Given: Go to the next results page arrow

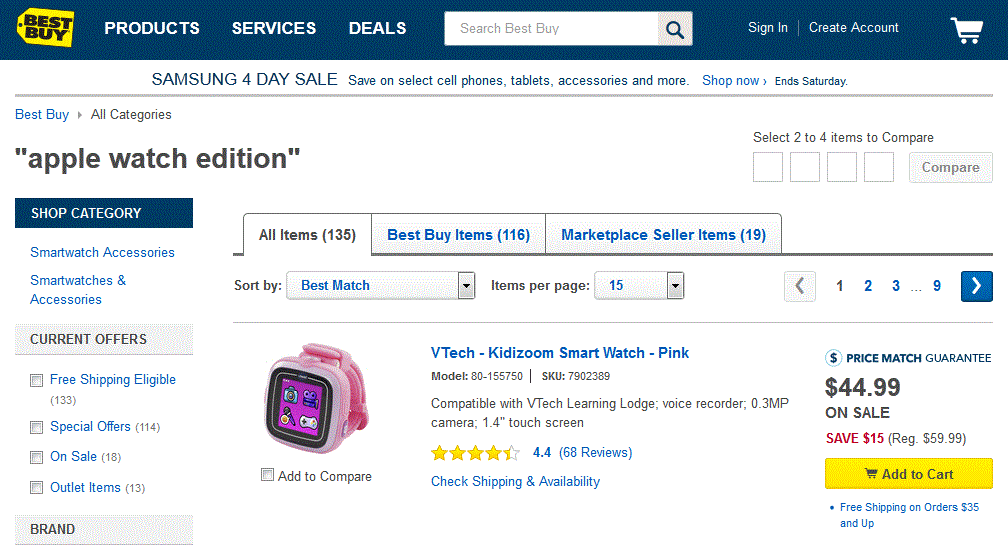Looking at the screenshot, I should [x=976, y=286].
